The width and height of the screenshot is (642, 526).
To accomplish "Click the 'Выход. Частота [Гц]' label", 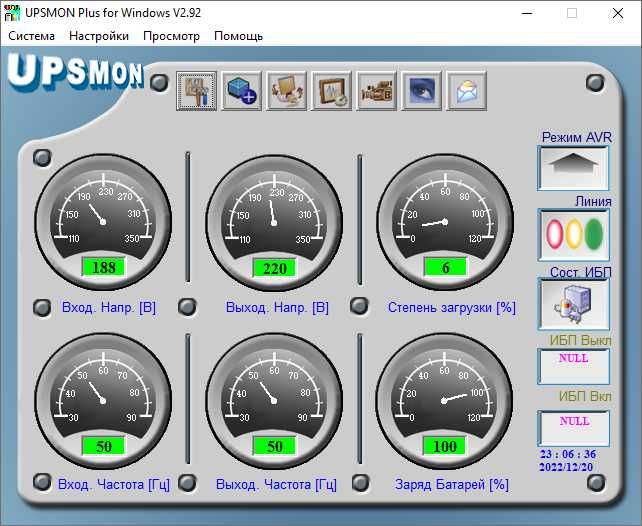I will (276, 485).
